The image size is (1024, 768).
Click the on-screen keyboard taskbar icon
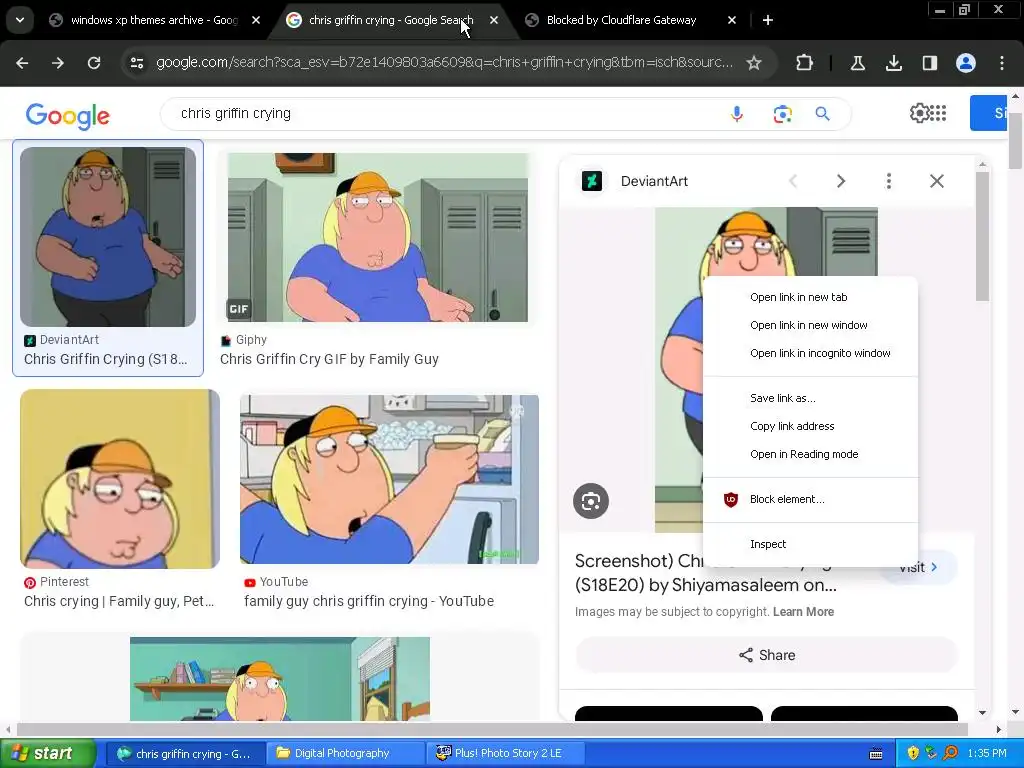coord(876,754)
